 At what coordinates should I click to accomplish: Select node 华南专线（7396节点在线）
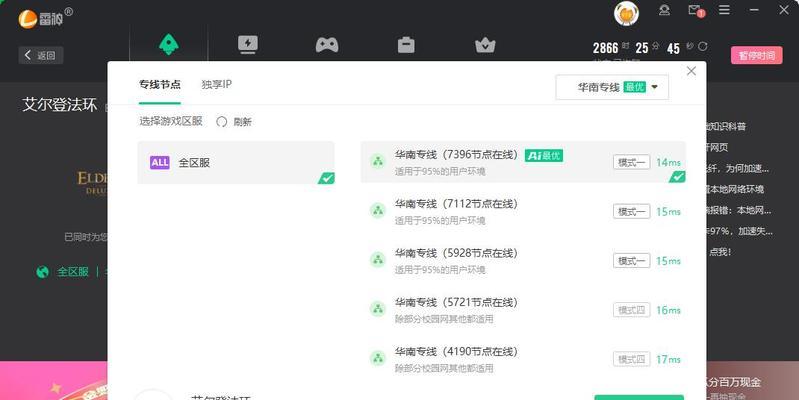(523, 162)
